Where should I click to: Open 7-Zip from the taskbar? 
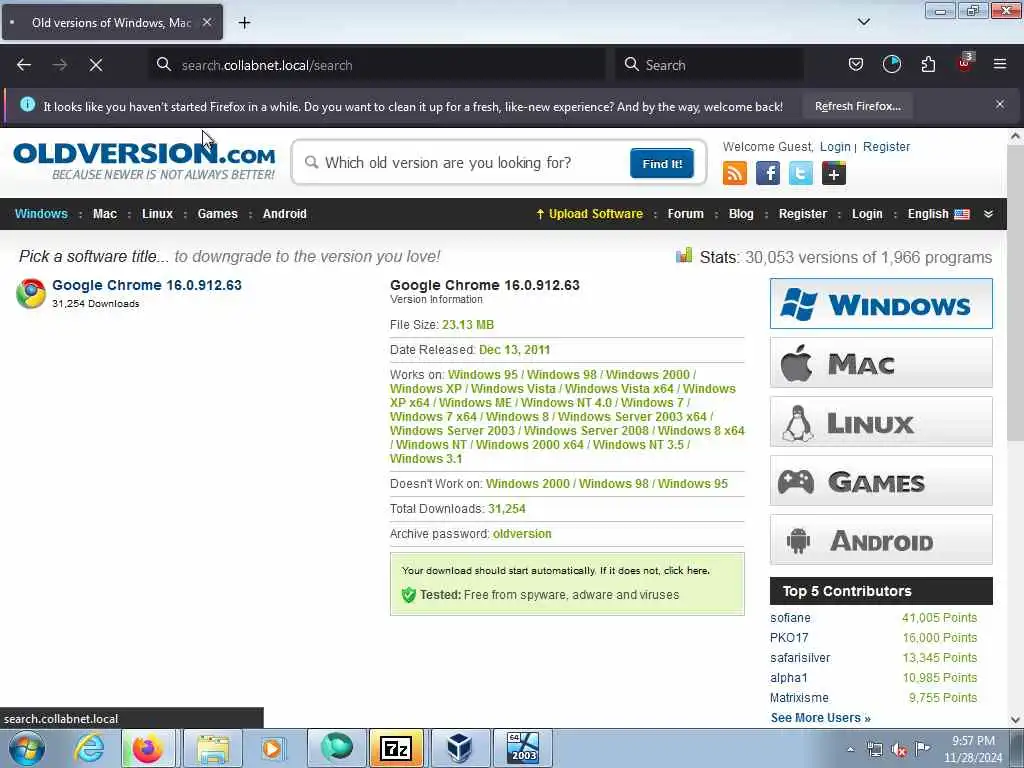click(396, 748)
